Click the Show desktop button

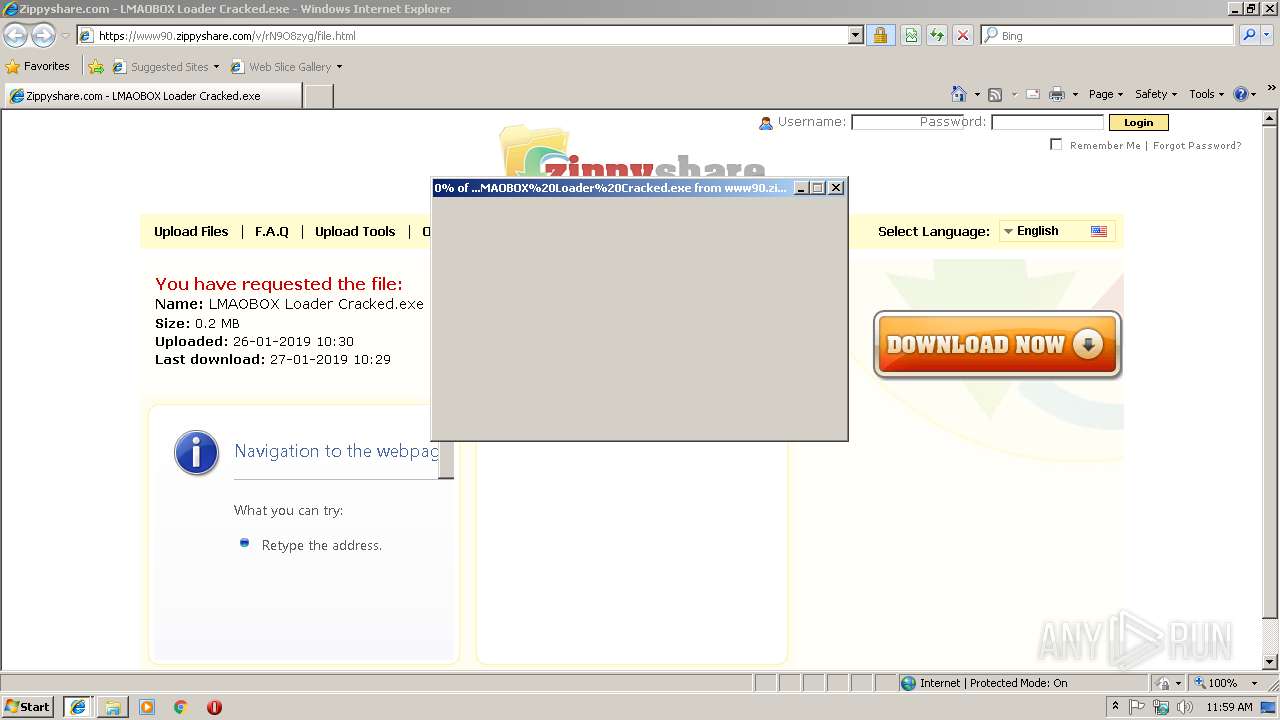pyautogui.click(x=1269, y=707)
